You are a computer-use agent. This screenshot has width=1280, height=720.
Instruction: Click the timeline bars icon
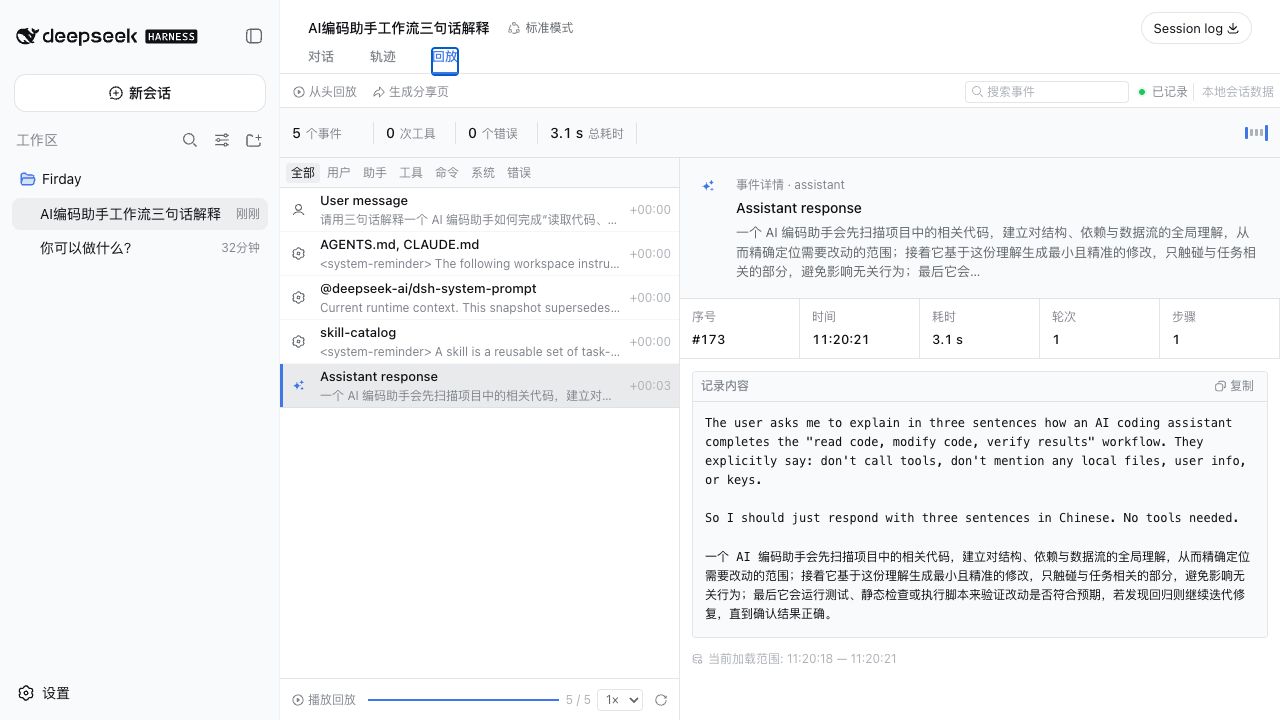pyautogui.click(x=1256, y=133)
